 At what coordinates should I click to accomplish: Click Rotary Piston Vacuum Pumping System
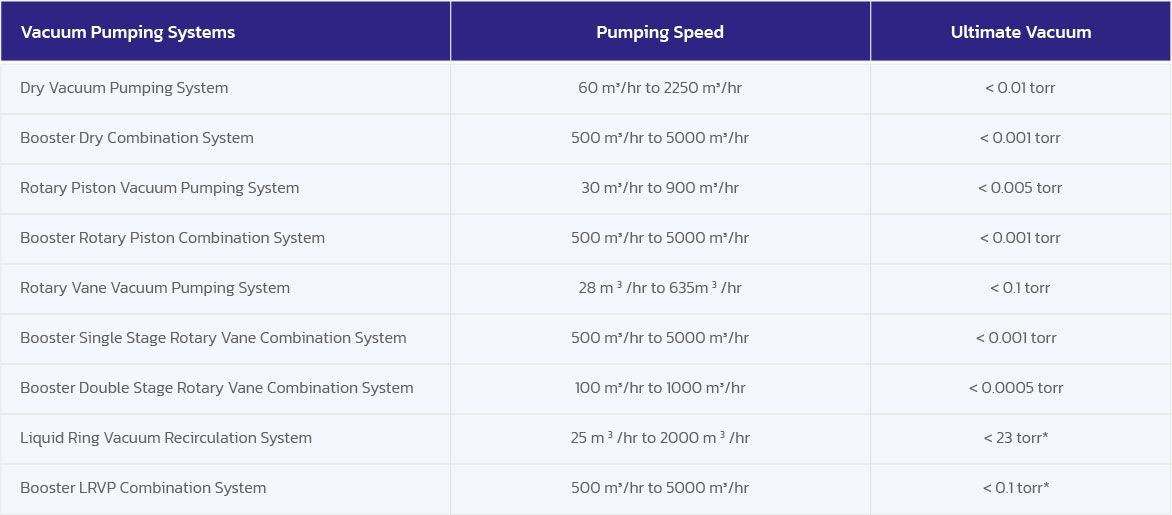click(160, 188)
